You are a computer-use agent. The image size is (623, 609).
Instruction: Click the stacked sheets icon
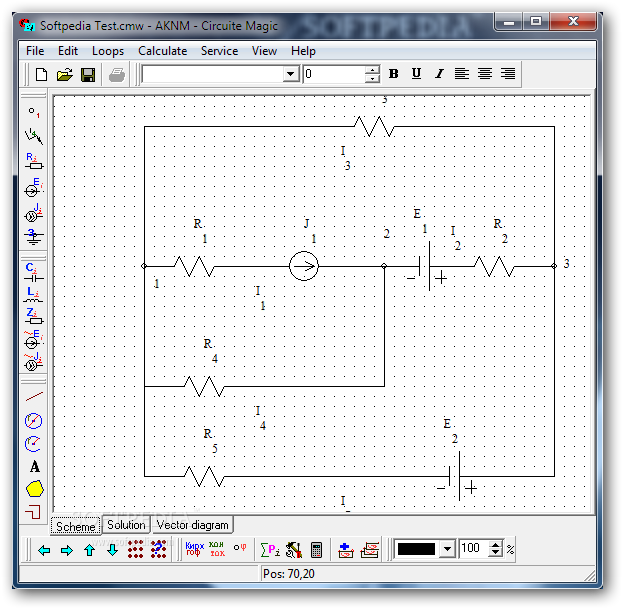370,550
